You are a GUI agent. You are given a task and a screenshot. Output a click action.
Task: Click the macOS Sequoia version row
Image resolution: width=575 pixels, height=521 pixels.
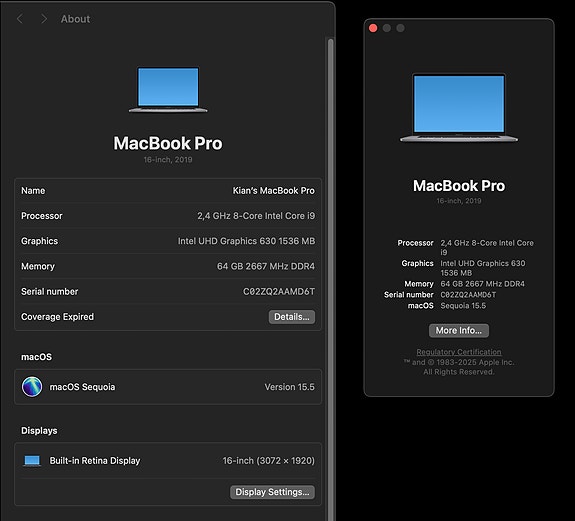[168, 387]
